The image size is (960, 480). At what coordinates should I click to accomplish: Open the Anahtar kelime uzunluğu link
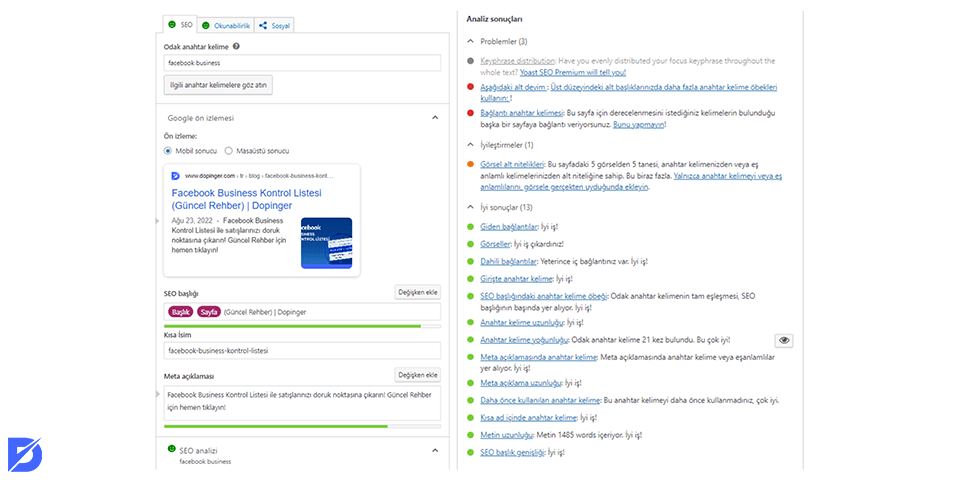(x=522, y=322)
